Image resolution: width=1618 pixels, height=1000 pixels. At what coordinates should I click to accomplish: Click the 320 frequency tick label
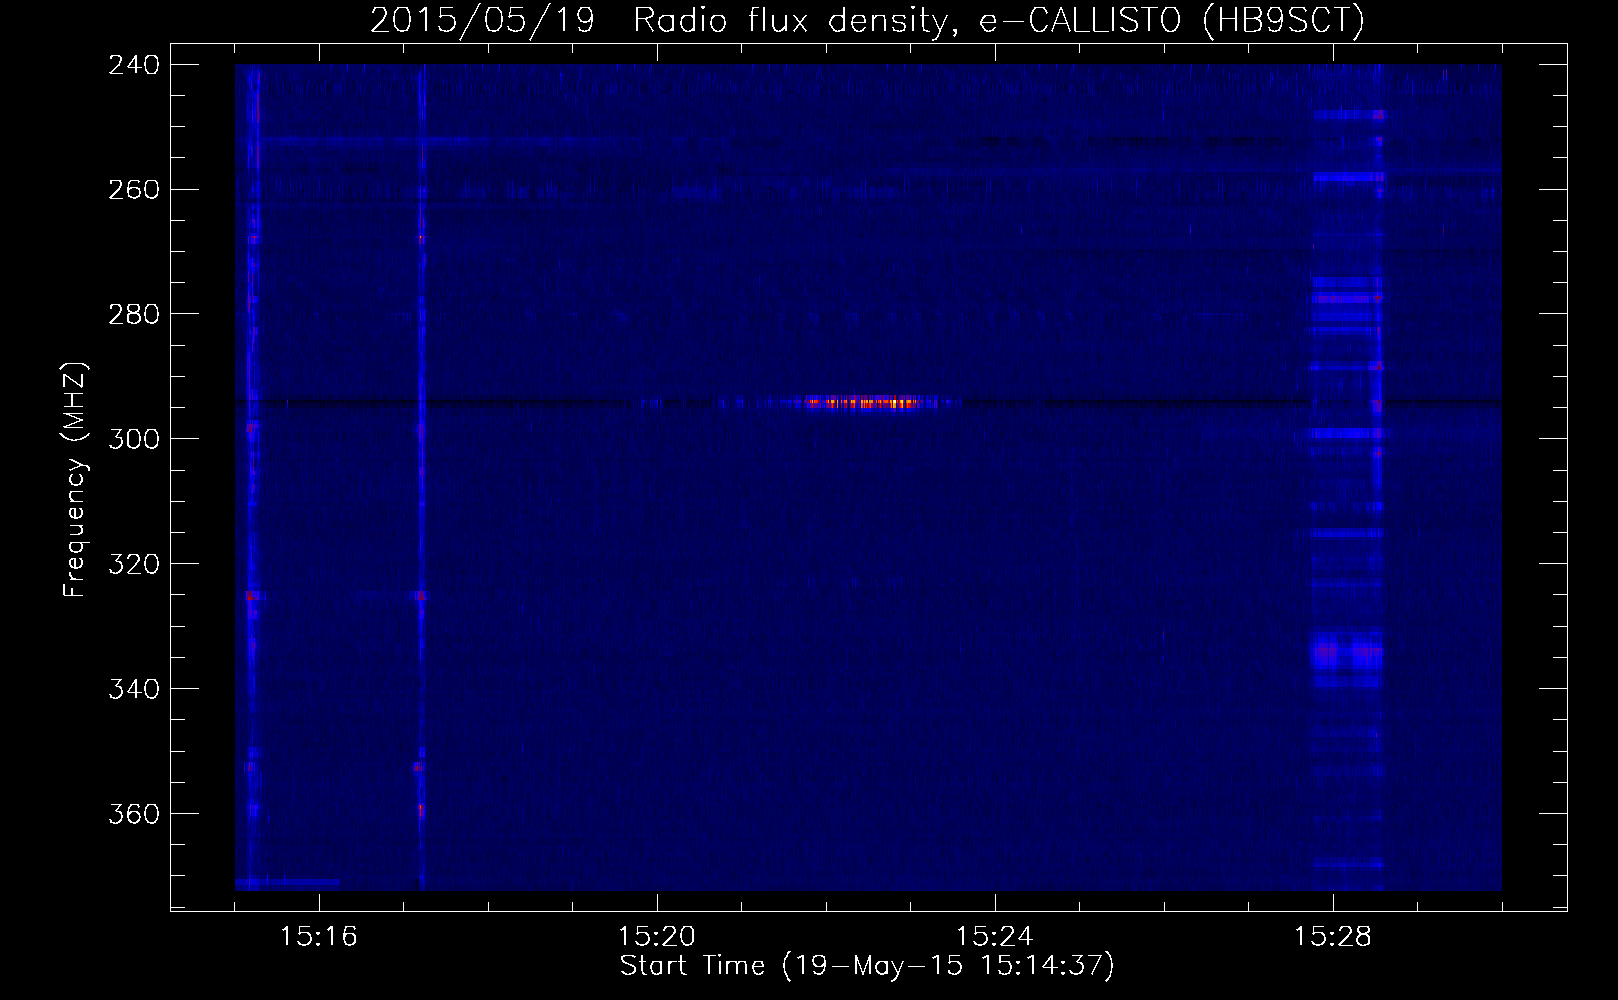[134, 565]
